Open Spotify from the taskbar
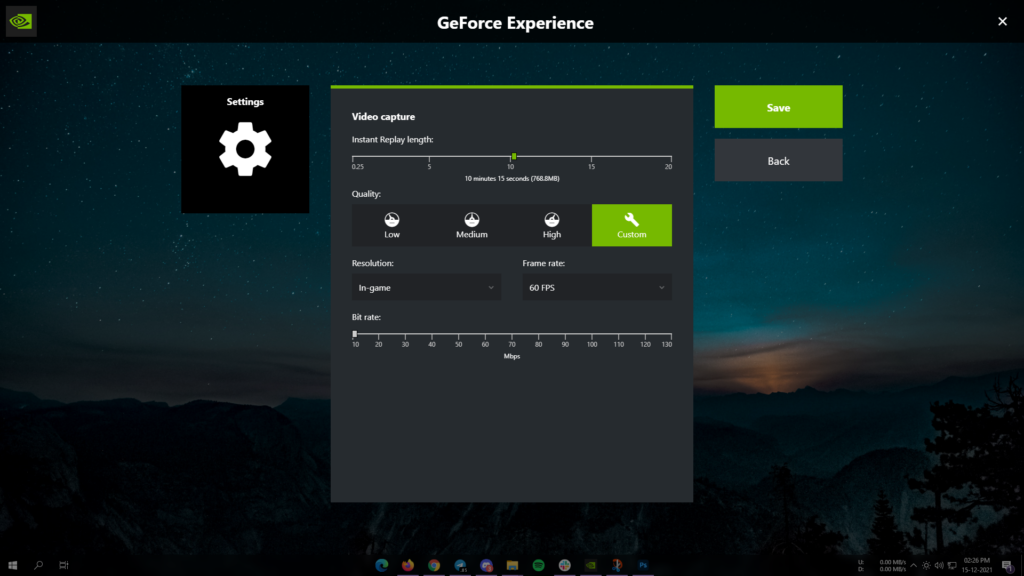The width and height of the screenshot is (1024, 576). click(540, 565)
